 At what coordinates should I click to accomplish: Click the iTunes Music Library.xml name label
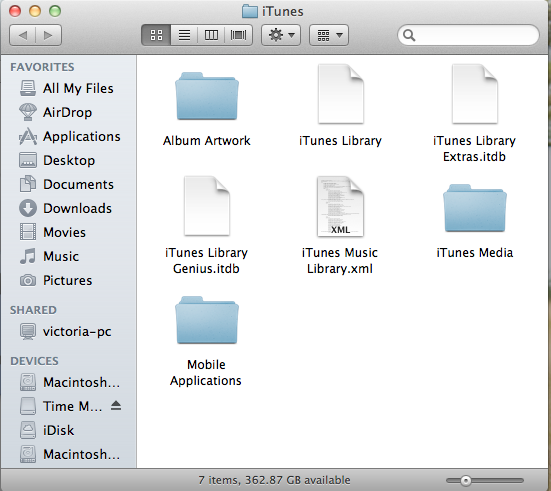pos(340,260)
